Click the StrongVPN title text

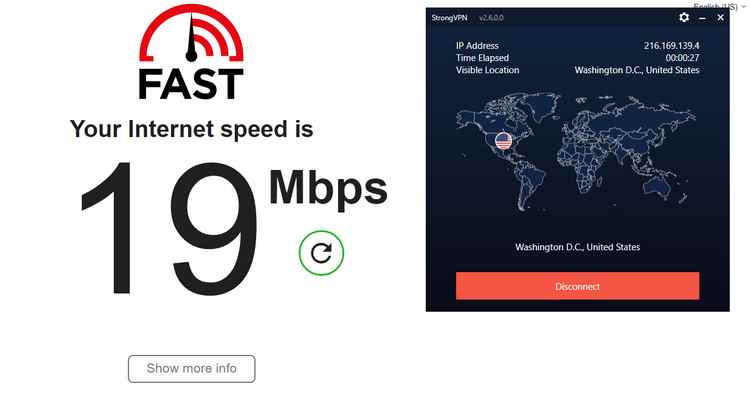point(449,18)
